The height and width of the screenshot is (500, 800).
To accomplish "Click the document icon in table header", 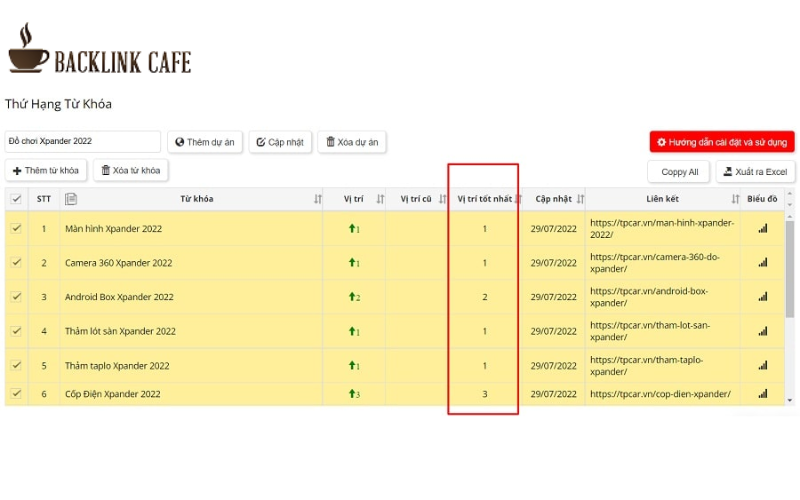I will [71, 199].
